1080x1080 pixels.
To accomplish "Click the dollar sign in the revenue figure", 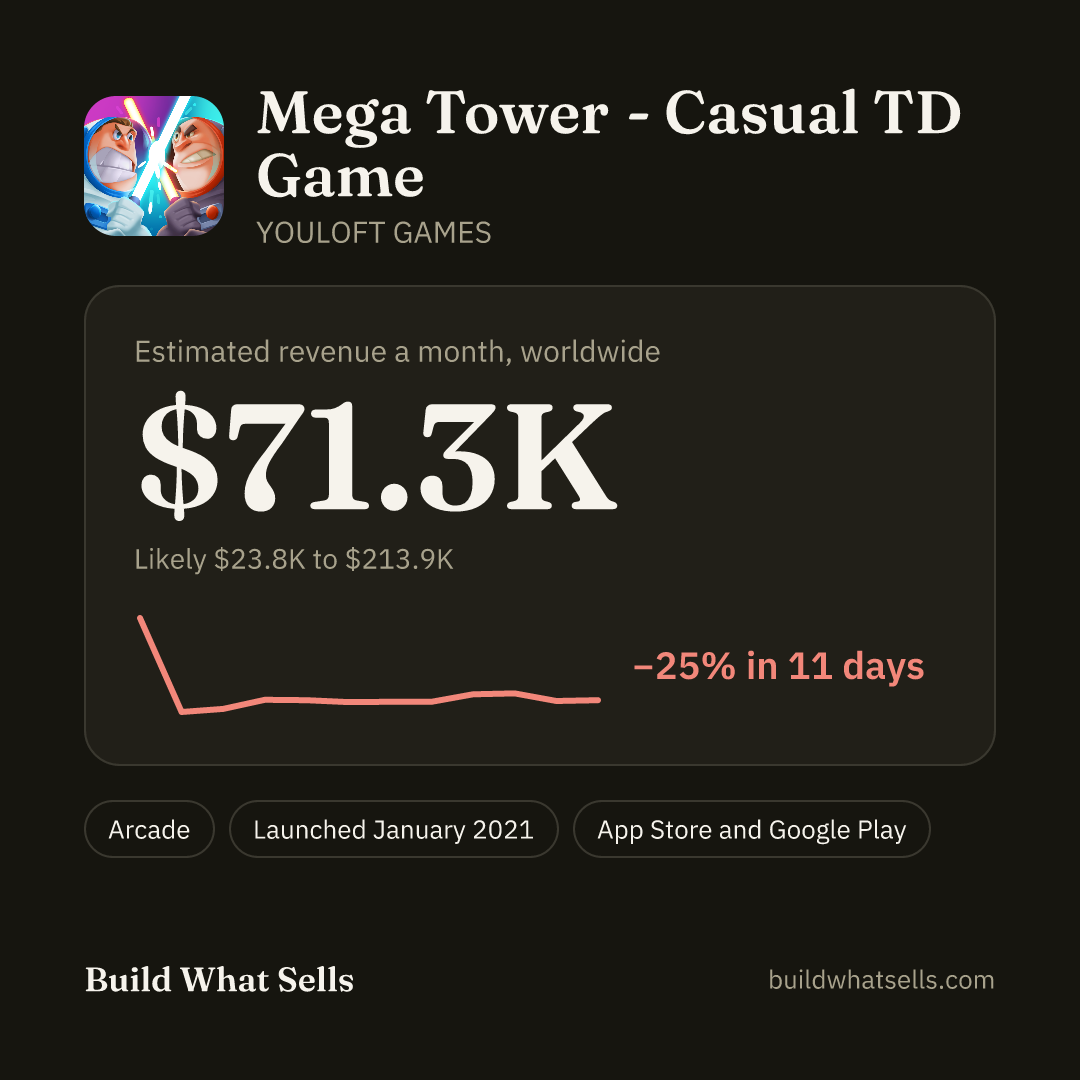I will 179,455.
